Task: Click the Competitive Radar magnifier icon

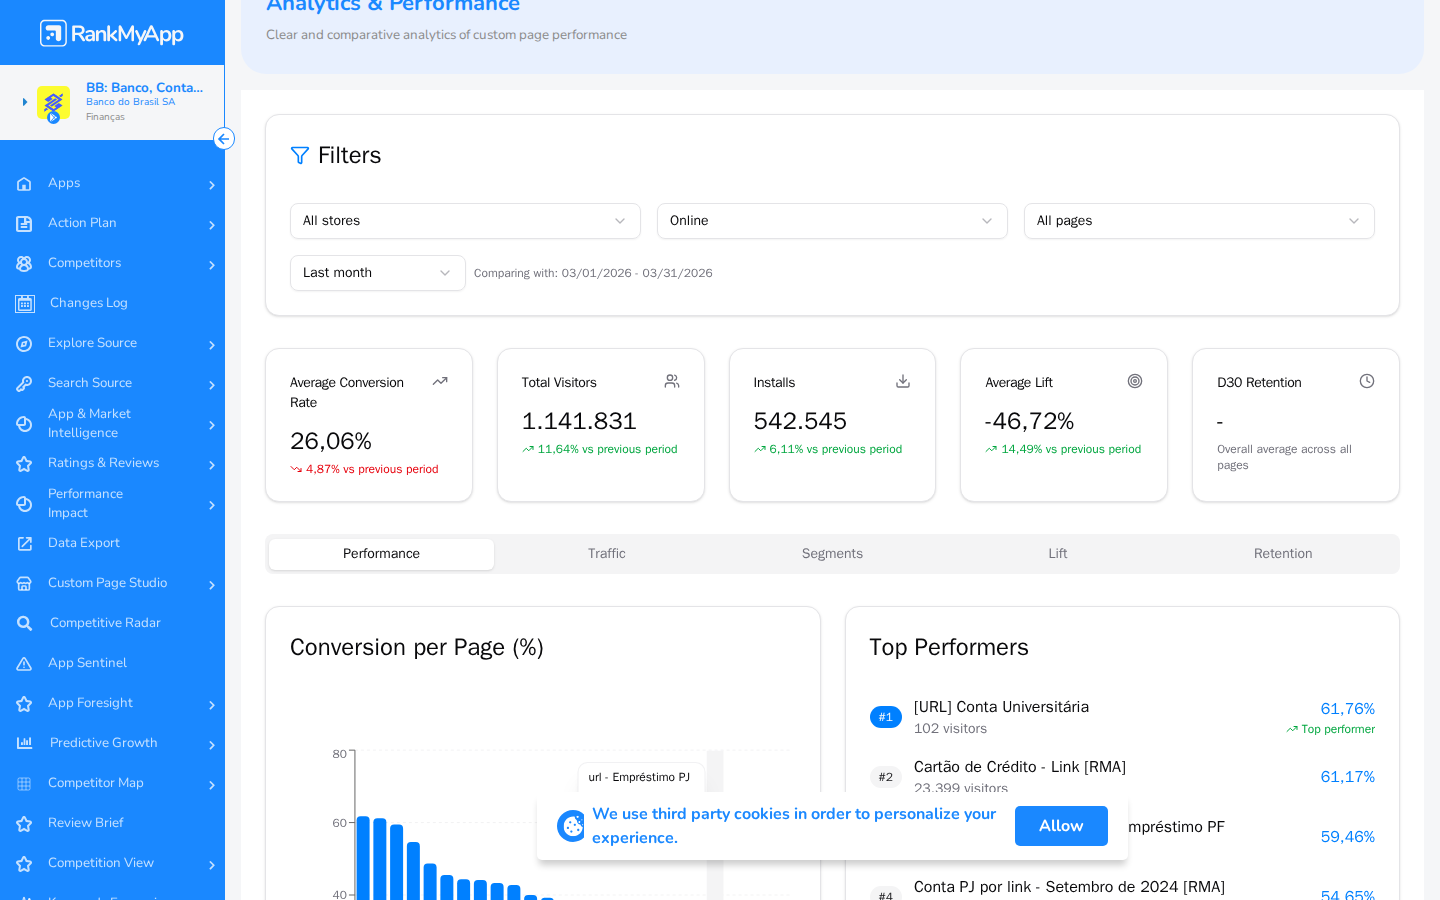Action: (25, 623)
